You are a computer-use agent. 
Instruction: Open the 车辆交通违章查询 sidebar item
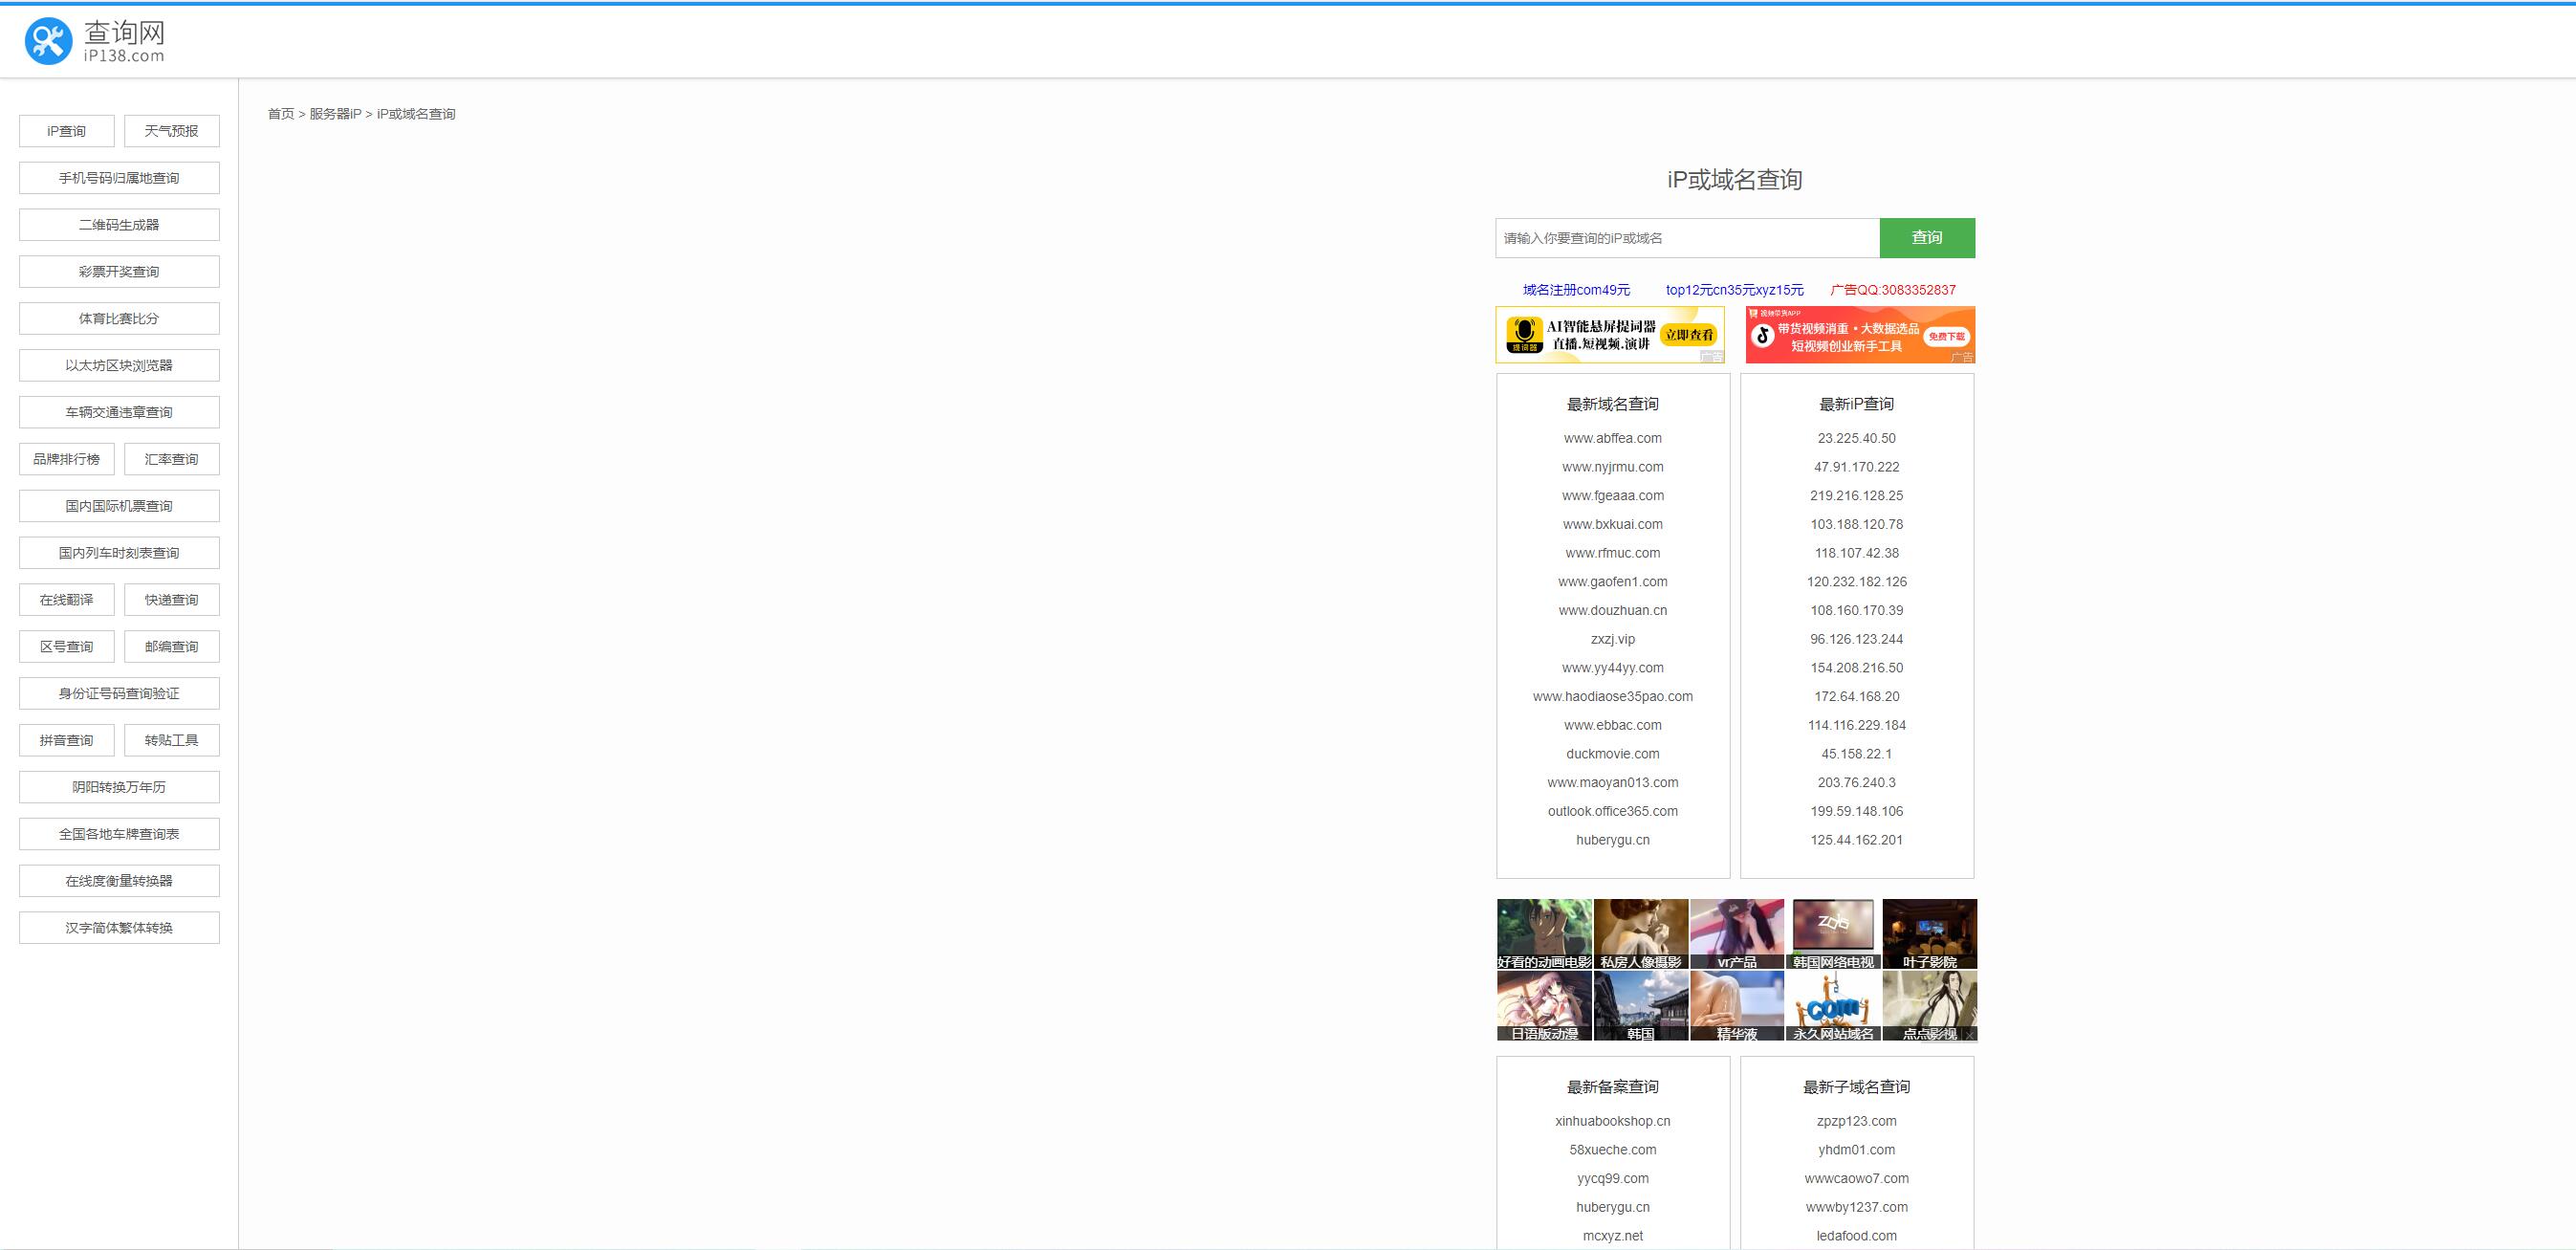pyautogui.click(x=119, y=412)
